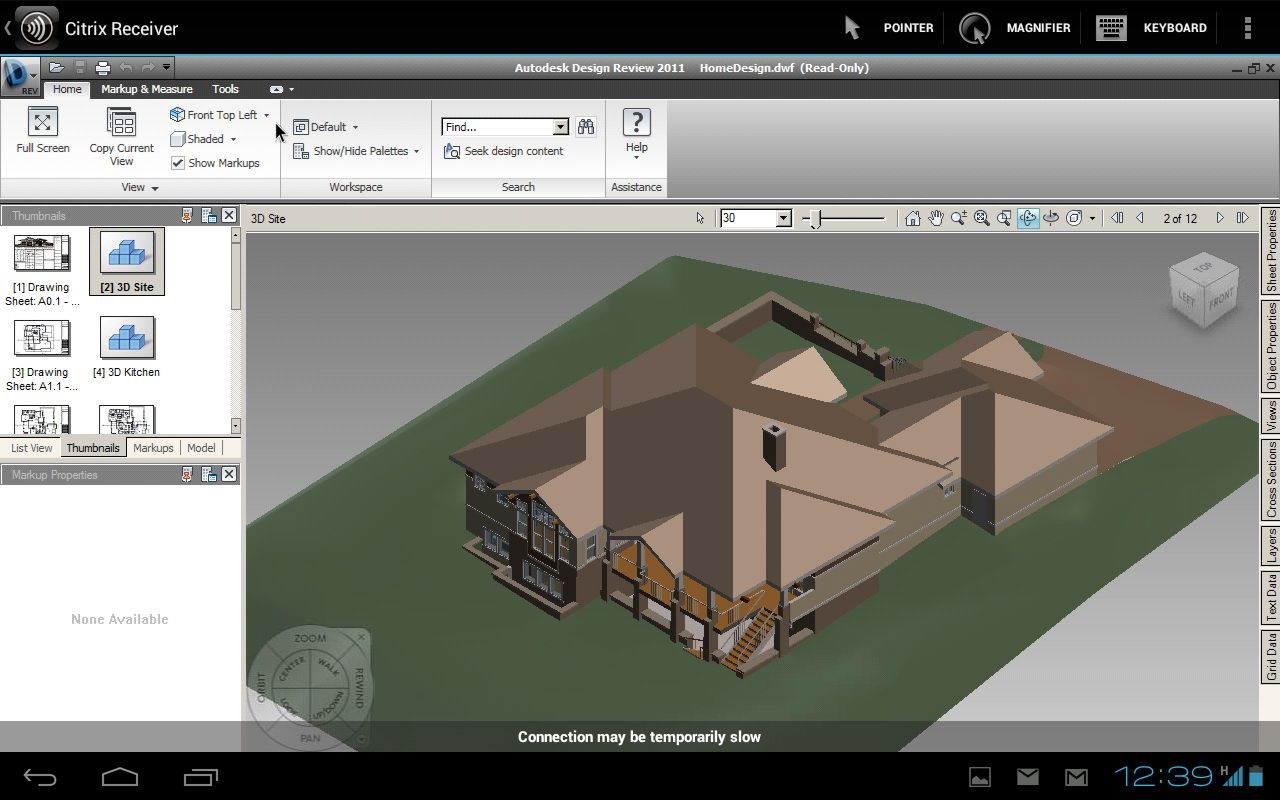Open the Help button
The height and width of the screenshot is (800, 1280).
[637, 135]
